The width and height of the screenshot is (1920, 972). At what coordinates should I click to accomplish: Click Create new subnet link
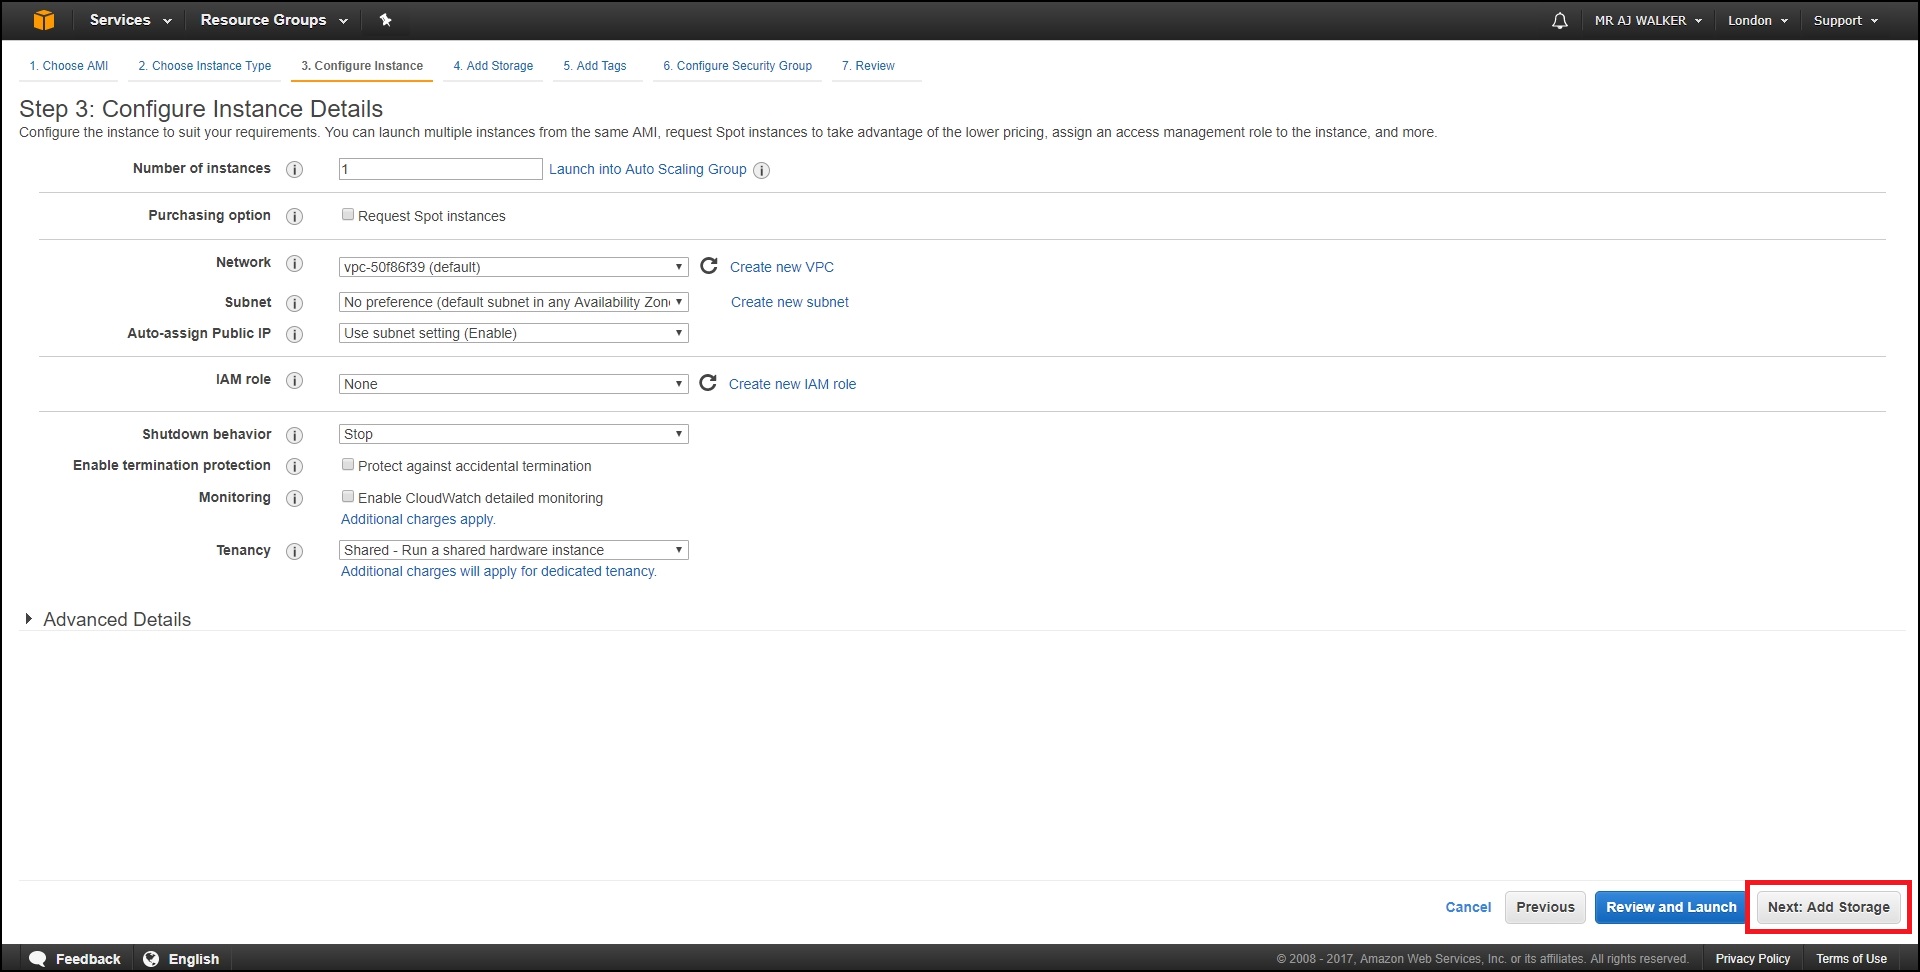790,302
